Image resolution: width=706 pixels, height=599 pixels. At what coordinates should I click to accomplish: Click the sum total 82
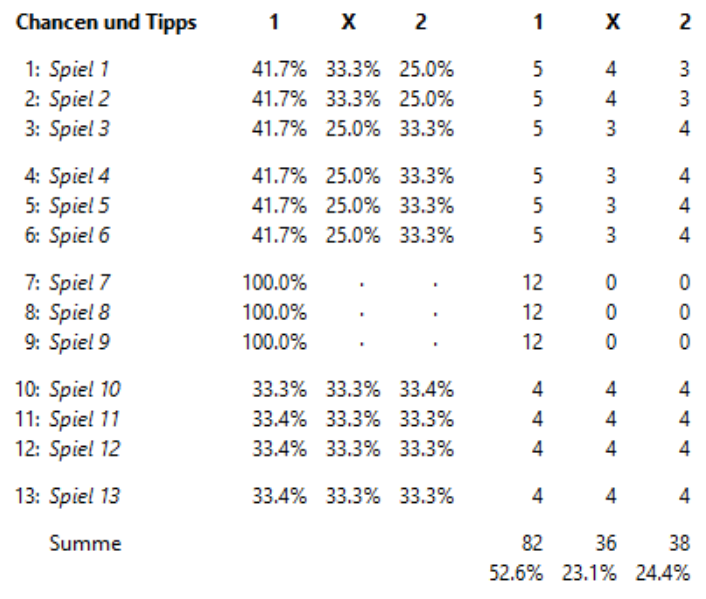(x=532, y=543)
